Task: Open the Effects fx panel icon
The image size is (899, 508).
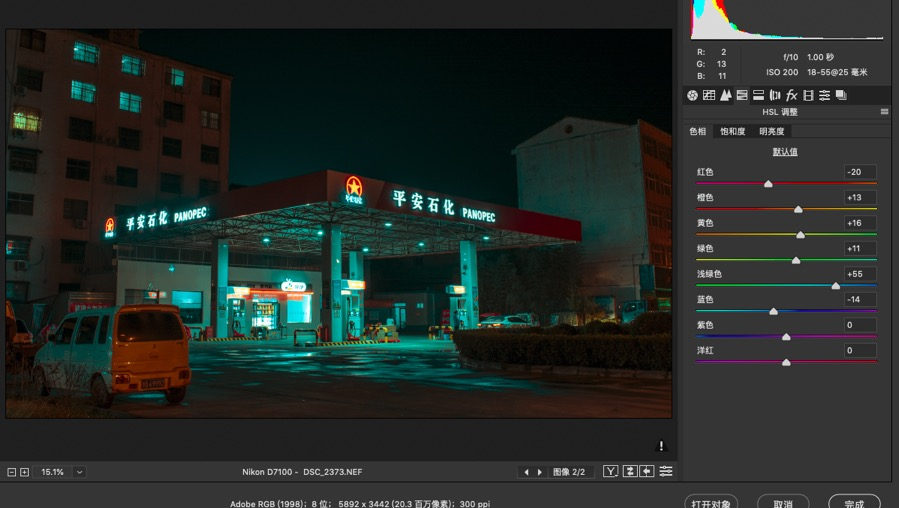Action: [792, 95]
